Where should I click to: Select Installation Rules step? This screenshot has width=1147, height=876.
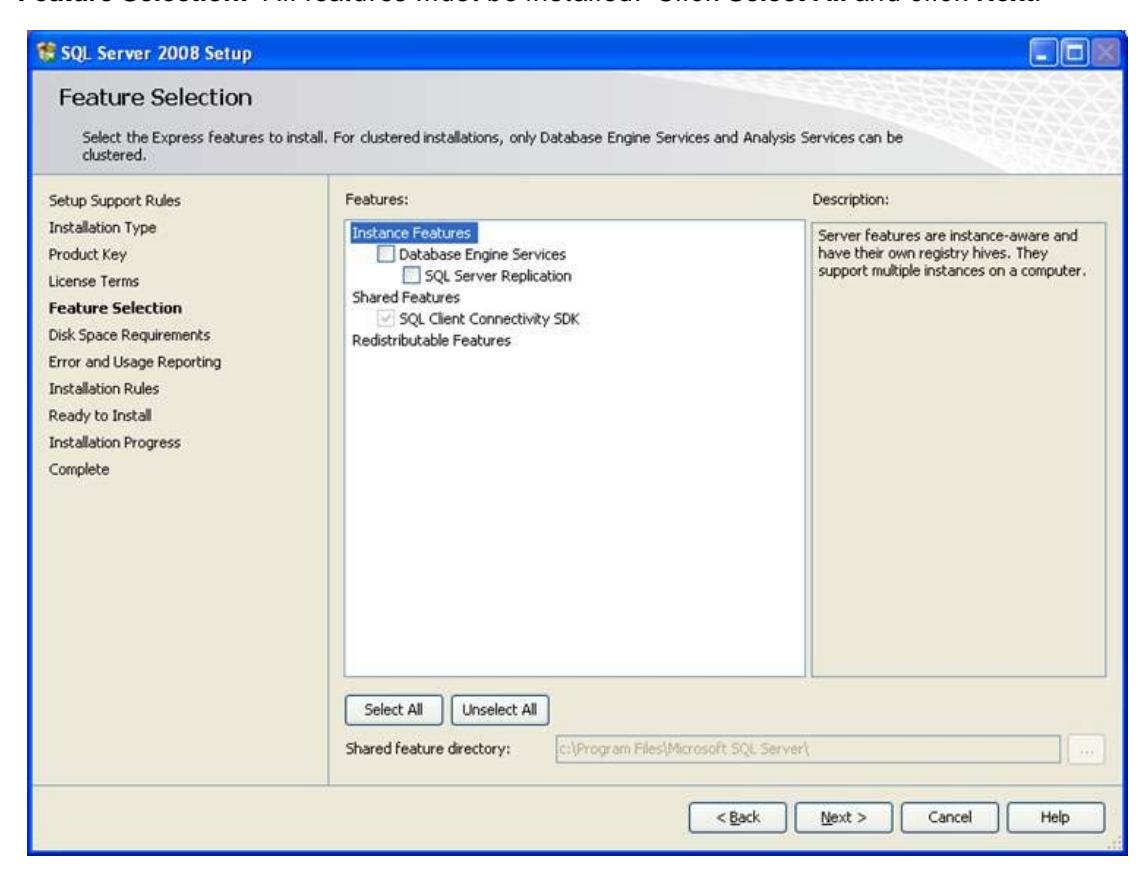pyautogui.click(x=103, y=388)
